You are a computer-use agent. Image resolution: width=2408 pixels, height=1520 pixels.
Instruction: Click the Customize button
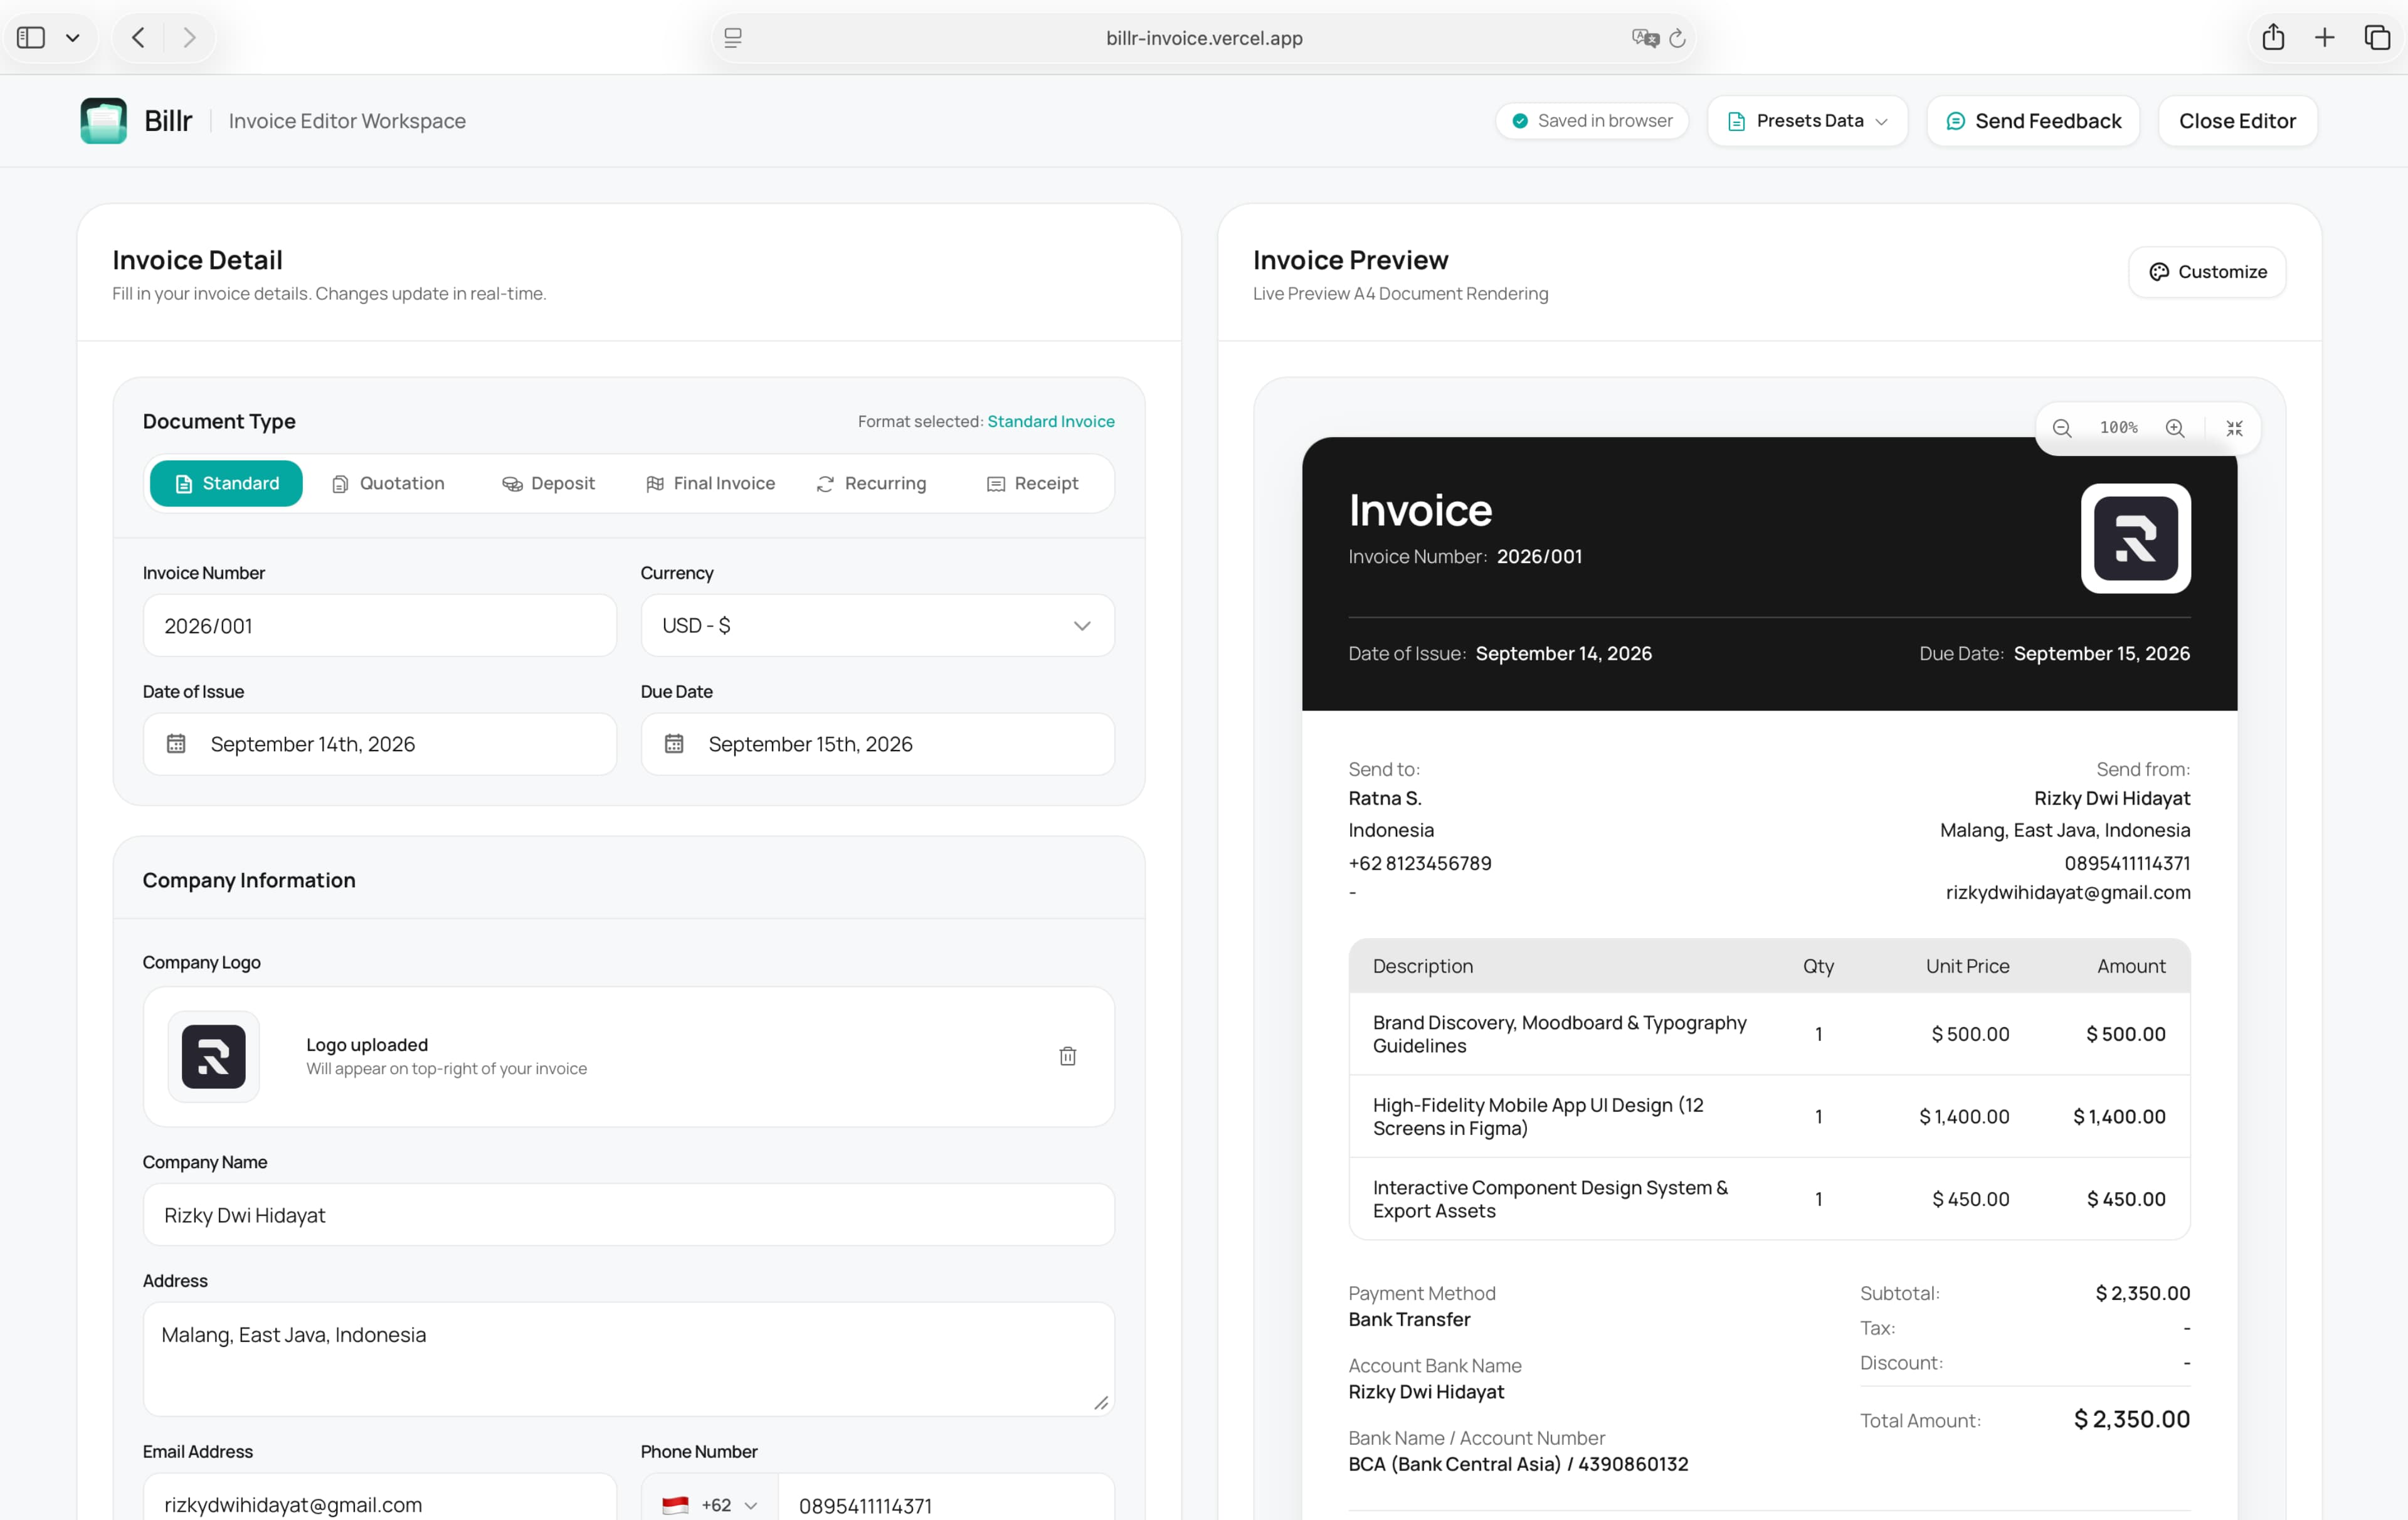tap(2207, 272)
